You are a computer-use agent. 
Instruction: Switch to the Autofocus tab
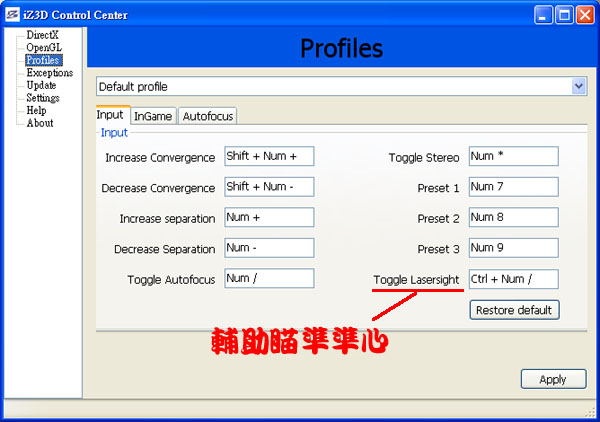click(208, 116)
